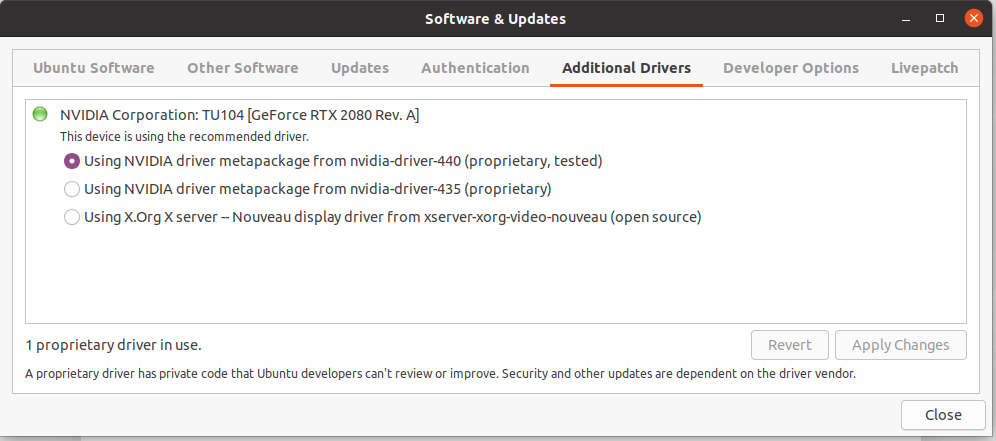996x441 pixels.
Task: Click the '1 proprietary driver in use.' status
Action: 113,345
